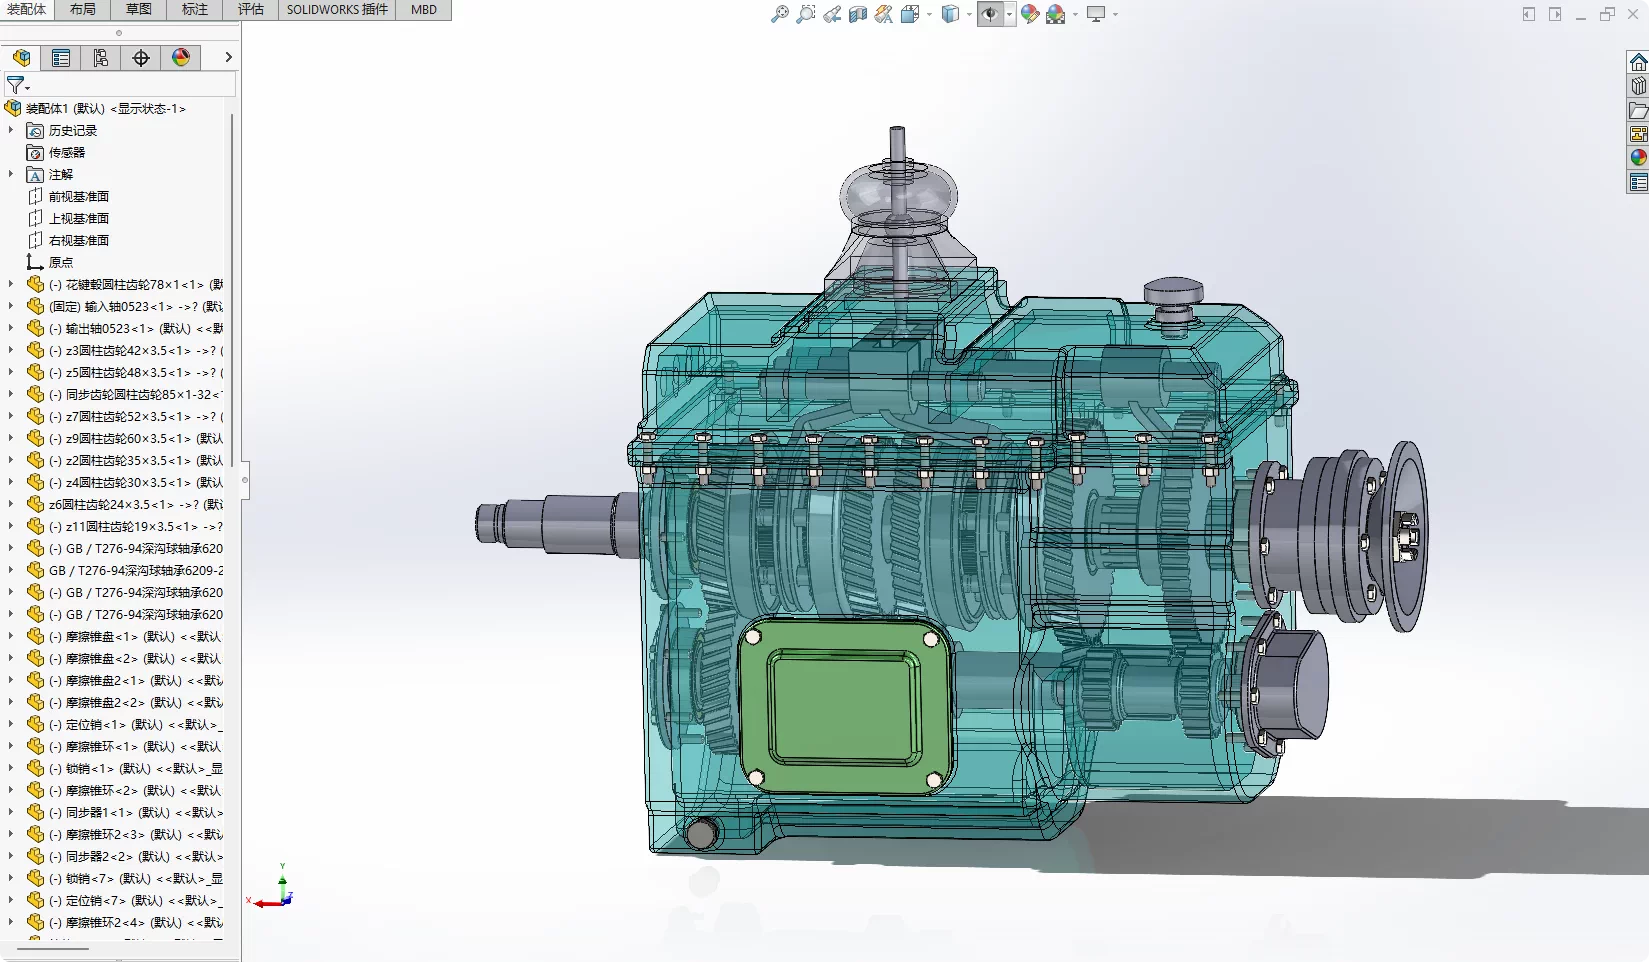Image resolution: width=1649 pixels, height=962 pixels.
Task: Expand the z9圆柱齿轮60×3.5 component
Action: [x=11, y=438]
